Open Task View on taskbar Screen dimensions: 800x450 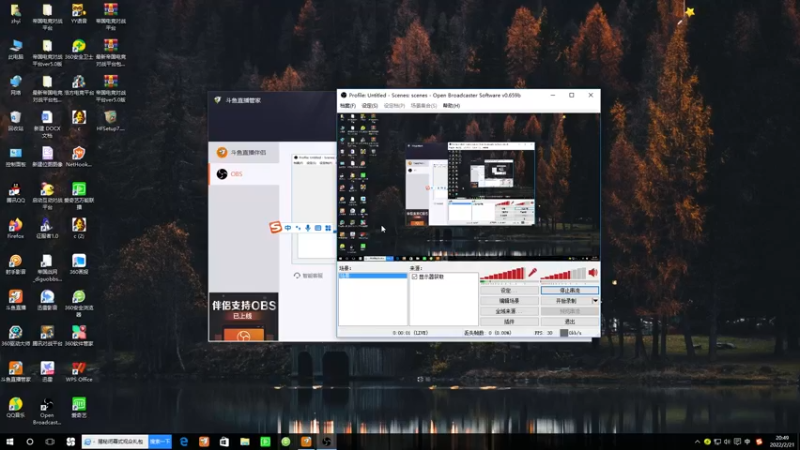point(50,441)
